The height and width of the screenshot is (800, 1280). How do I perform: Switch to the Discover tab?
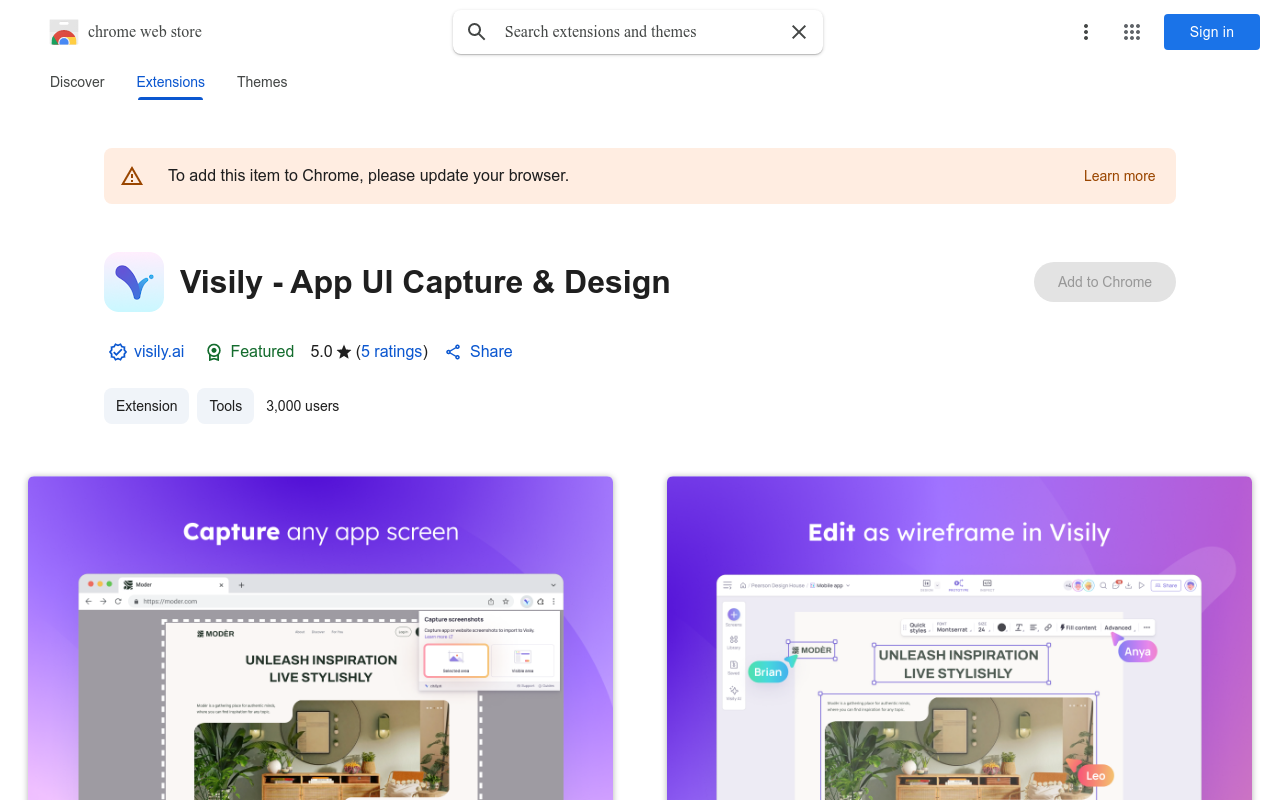(x=77, y=82)
